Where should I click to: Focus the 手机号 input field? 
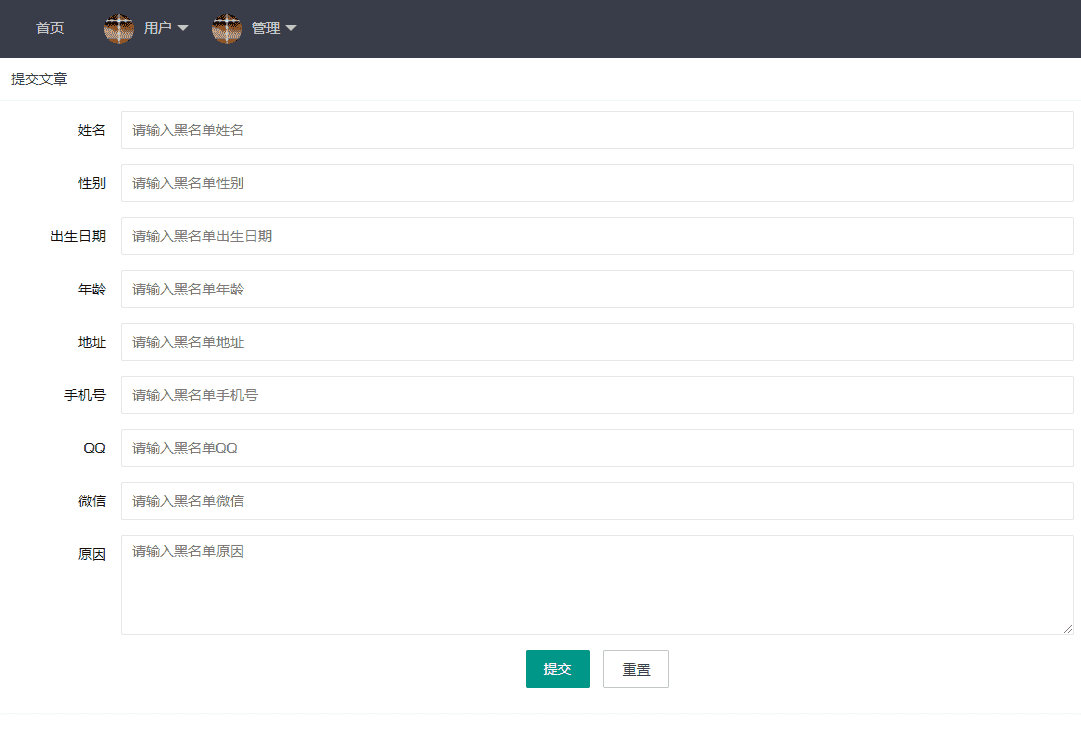[x=597, y=395]
